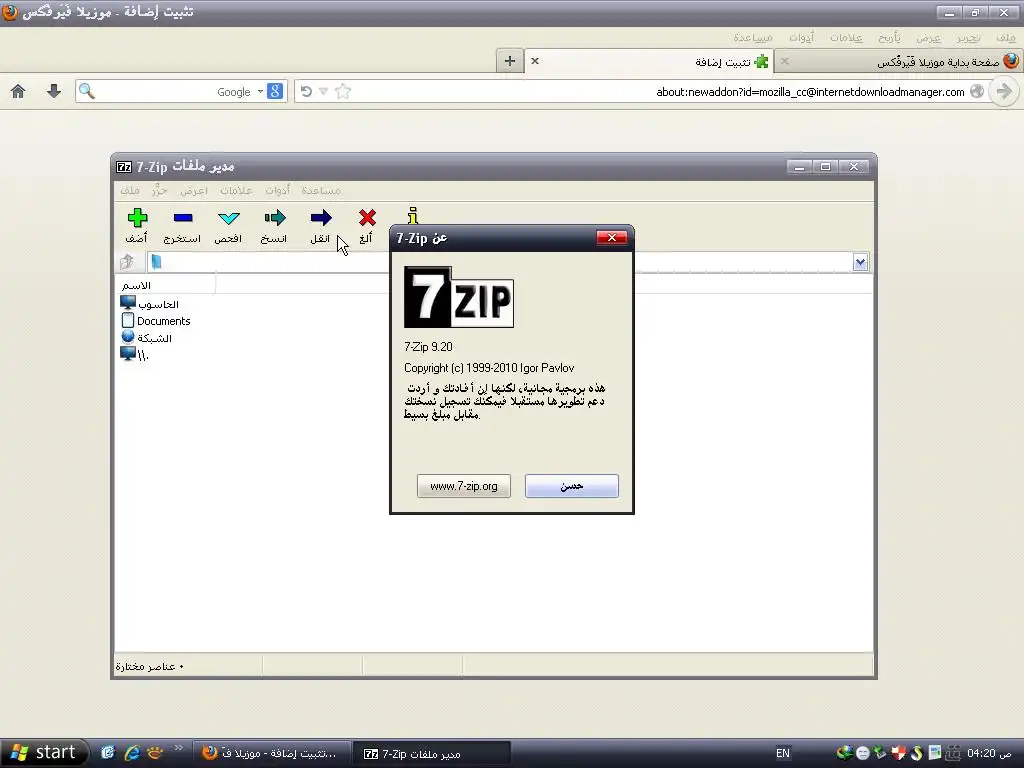Viewport: 1024px width, 768px height.
Task: Click the blue Move arrow icon
Action: [x=321, y=217]
